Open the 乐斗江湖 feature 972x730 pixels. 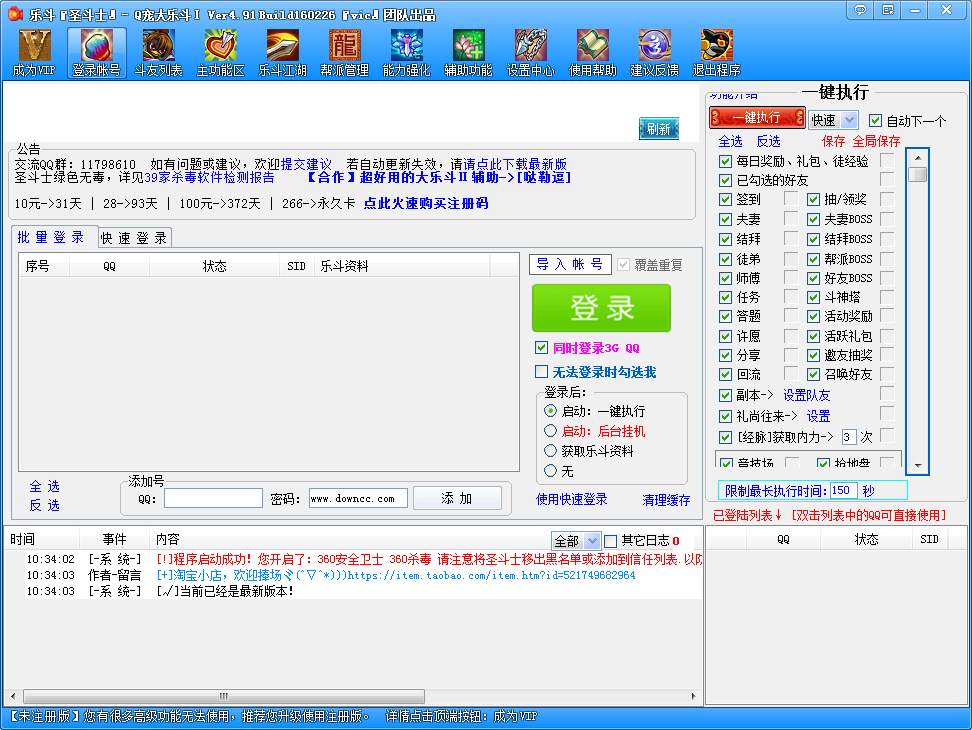[x=282, y=52]
